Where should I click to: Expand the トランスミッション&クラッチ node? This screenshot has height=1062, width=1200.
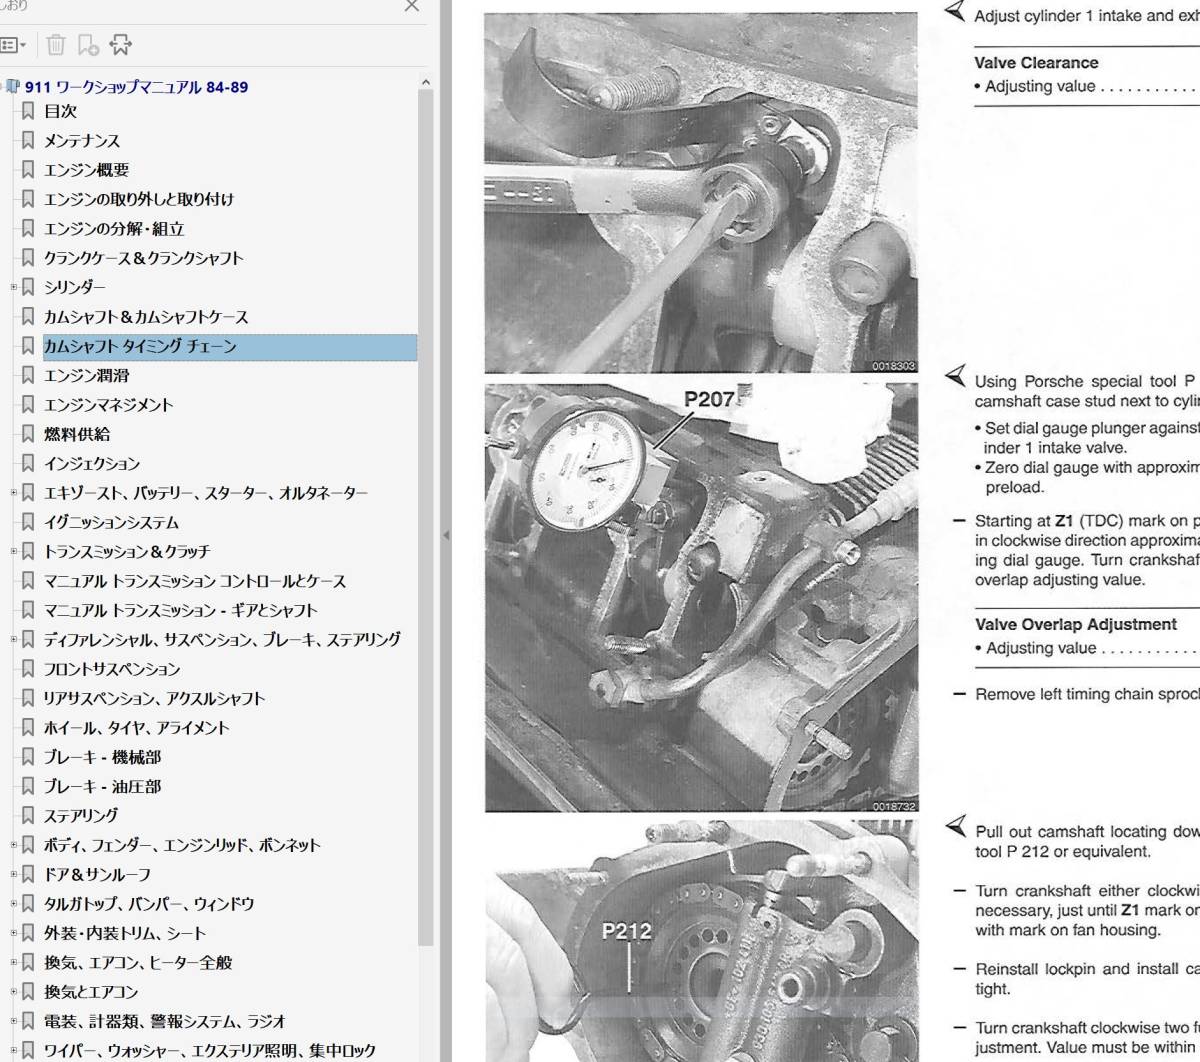point(14,551)
